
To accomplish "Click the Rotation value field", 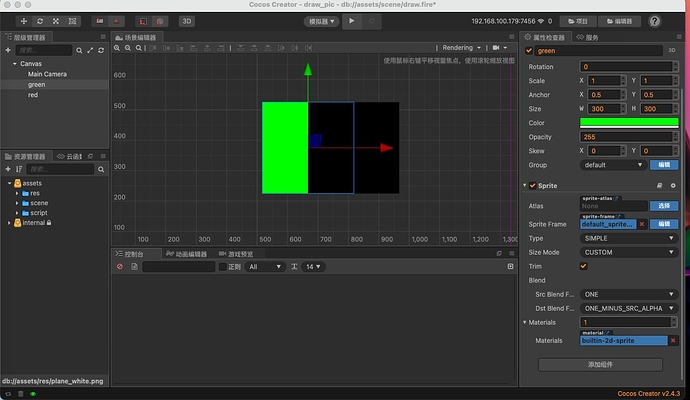I will click(x=628, y=66).
